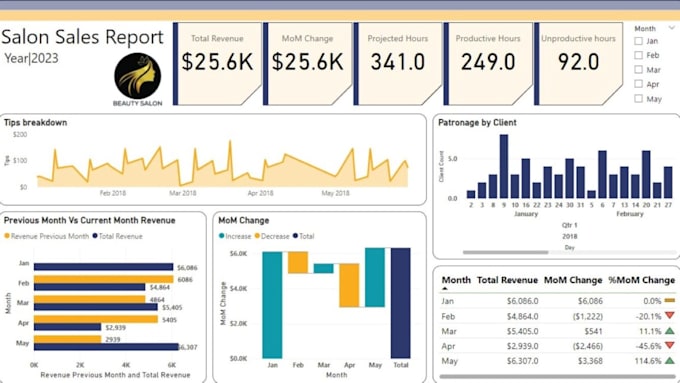
Task: Click the green up arrow in Mar row
Action: [670, 331]
